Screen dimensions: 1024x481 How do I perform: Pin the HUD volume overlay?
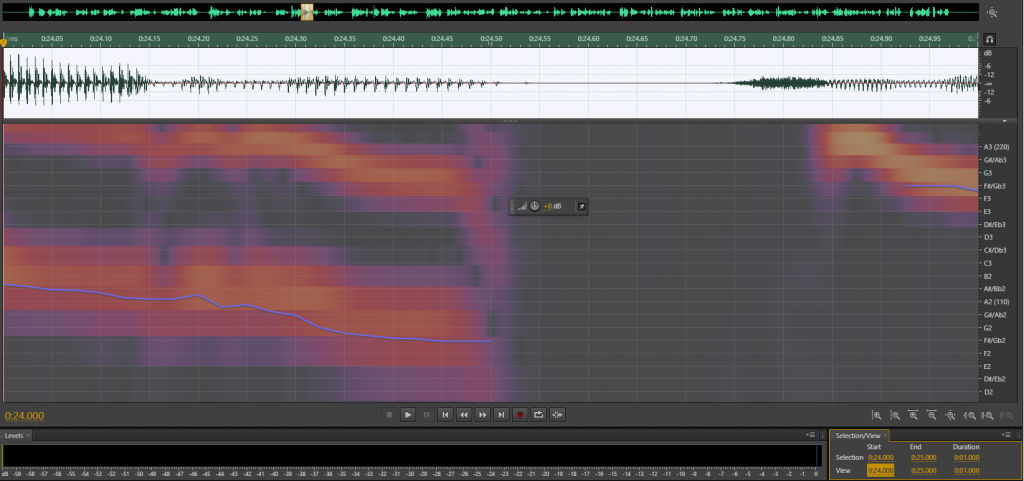click(x=582, y=206)
